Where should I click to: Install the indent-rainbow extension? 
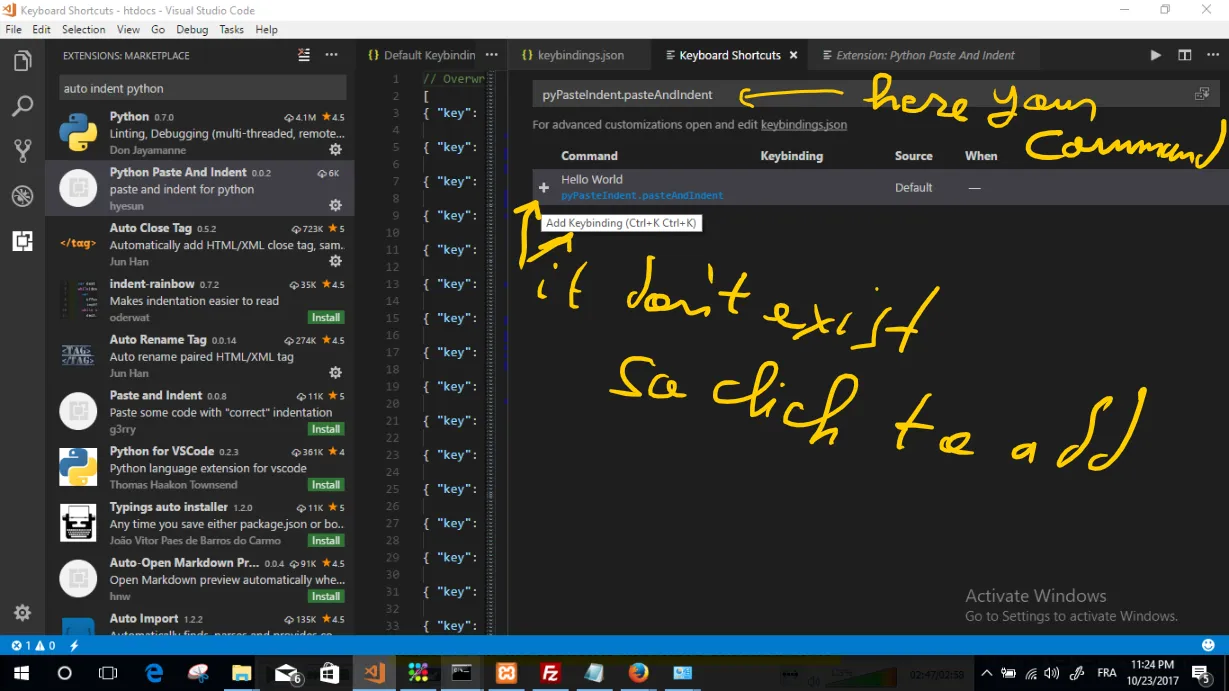(x=326, y=318)
